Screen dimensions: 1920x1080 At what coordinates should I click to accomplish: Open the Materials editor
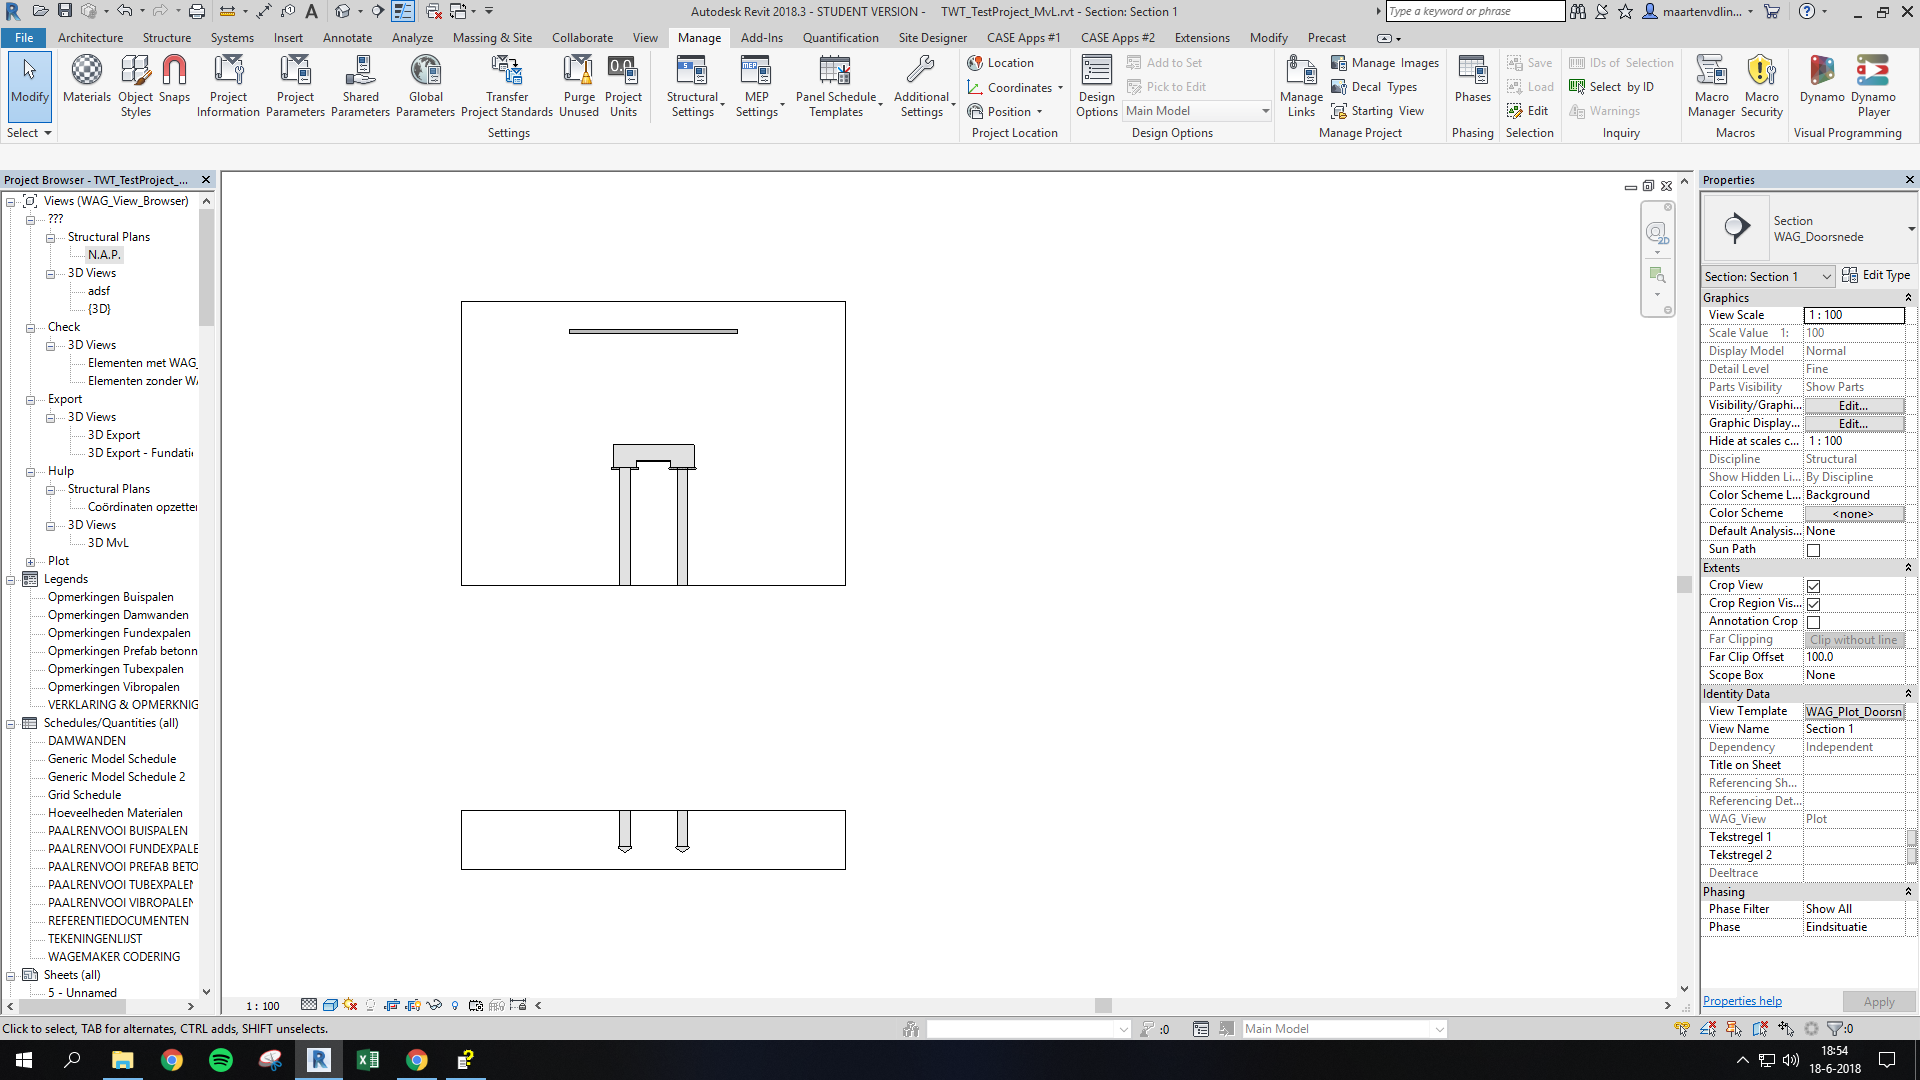(87, 80)
